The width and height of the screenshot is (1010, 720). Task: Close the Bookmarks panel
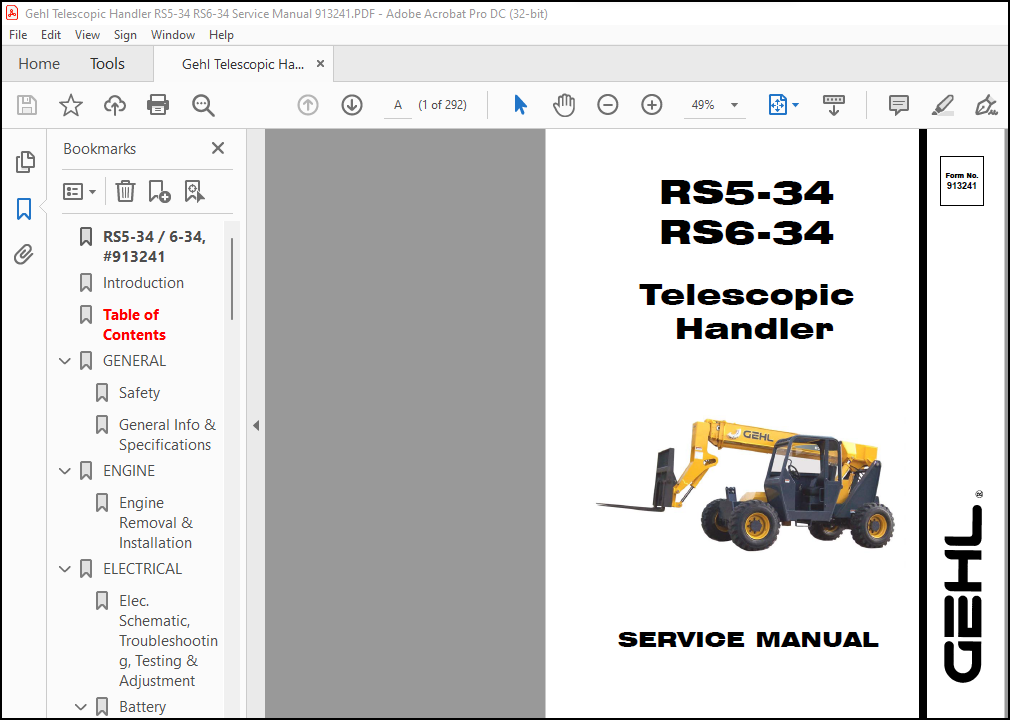[218, 148]
